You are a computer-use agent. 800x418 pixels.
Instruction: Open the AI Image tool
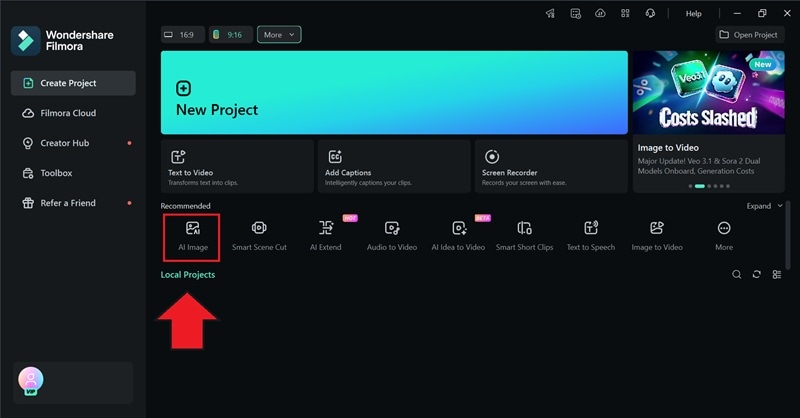[192, 237]
